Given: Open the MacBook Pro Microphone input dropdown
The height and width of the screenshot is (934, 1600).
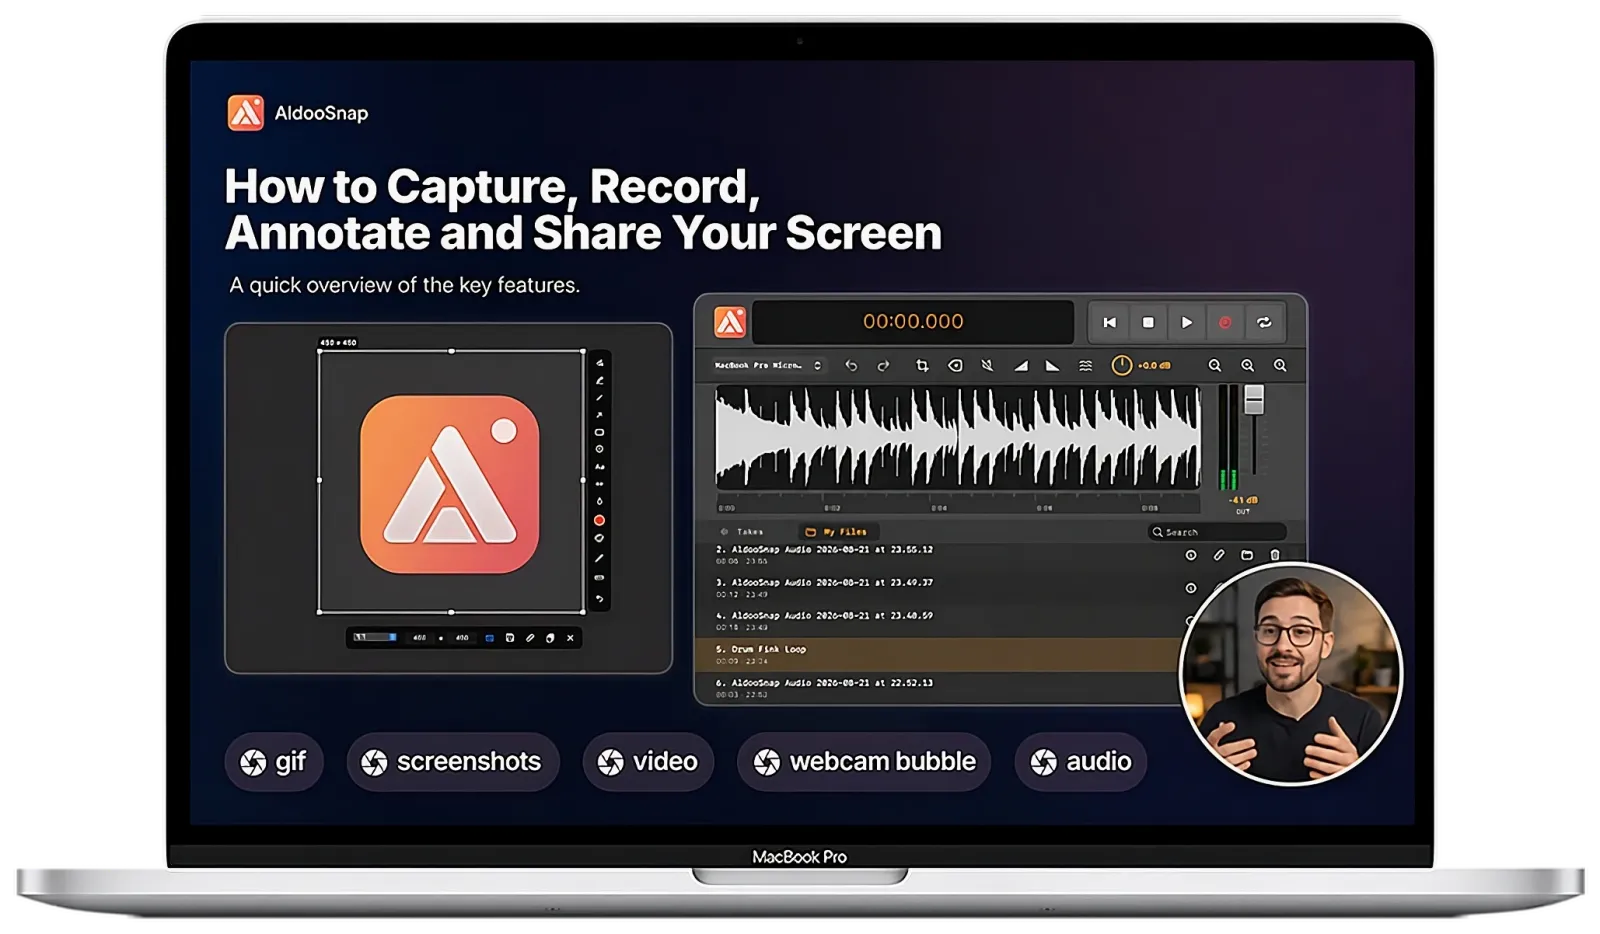Looking at the screenshot, I should point(768,366).
